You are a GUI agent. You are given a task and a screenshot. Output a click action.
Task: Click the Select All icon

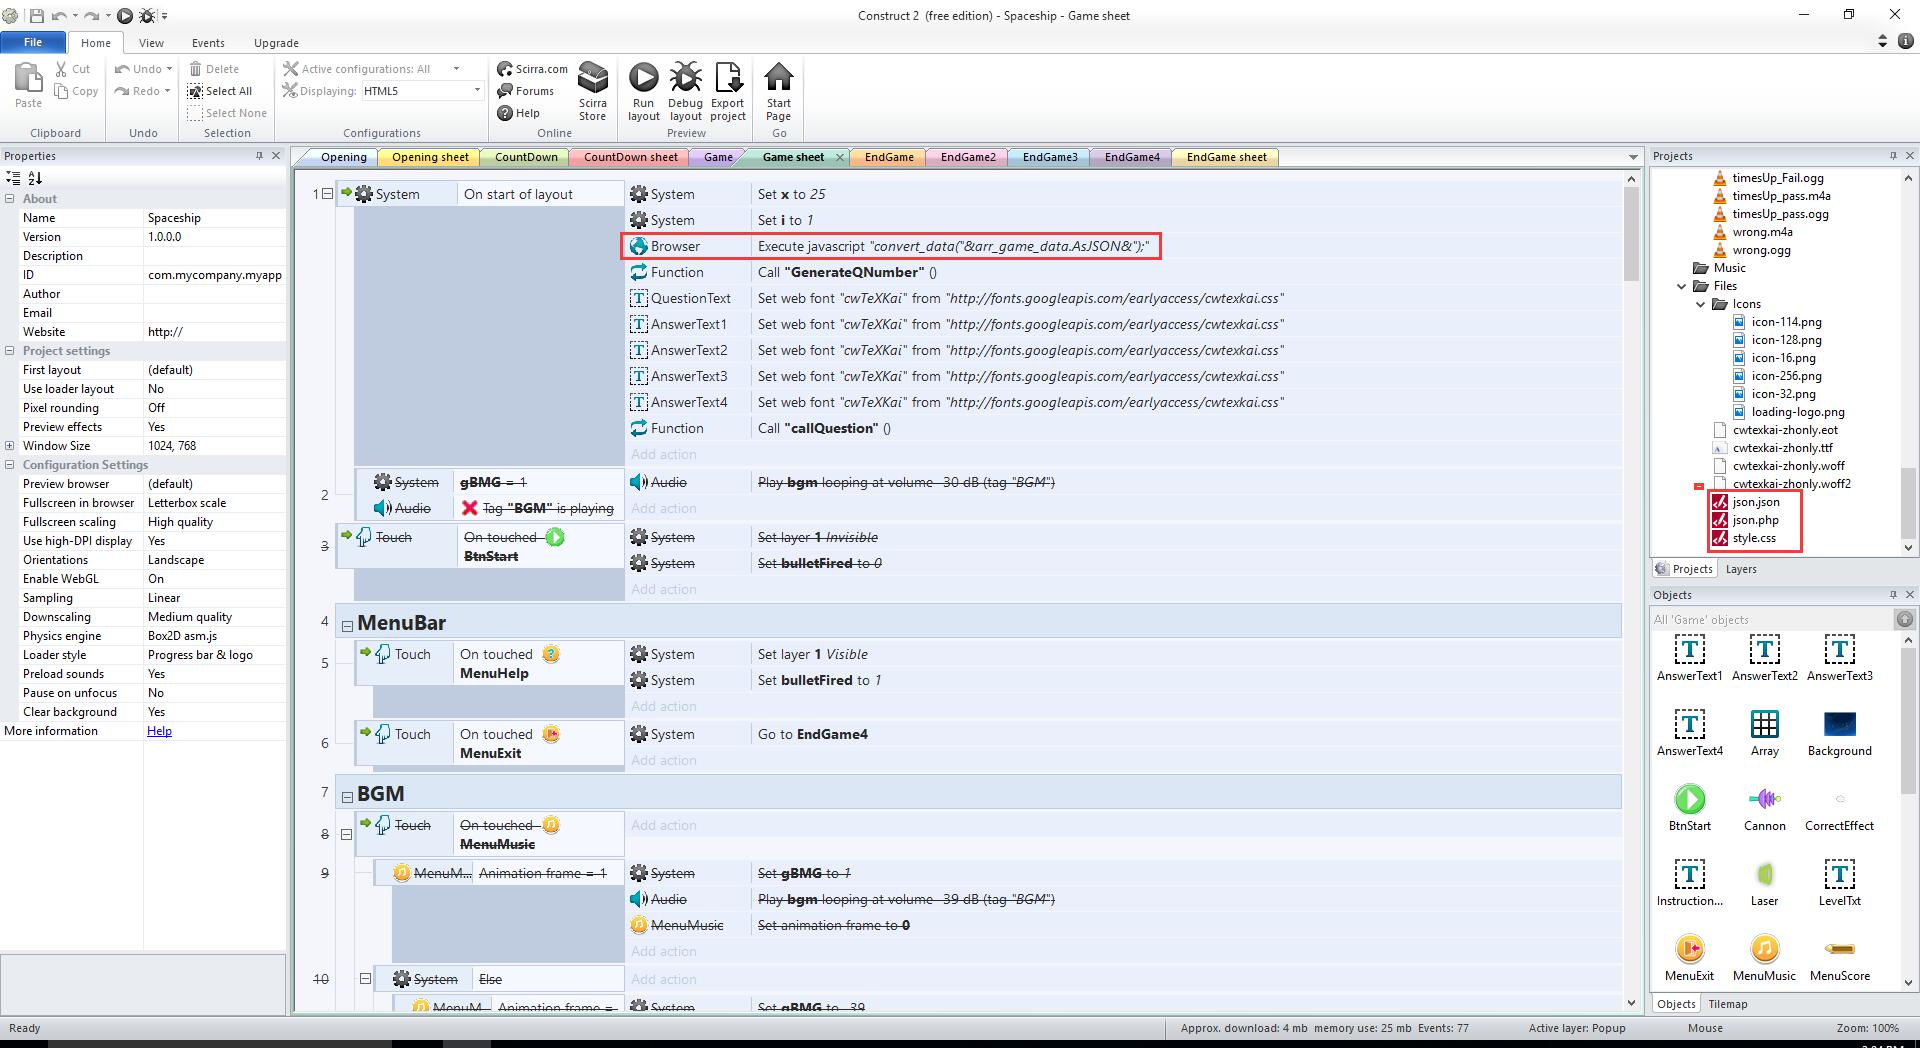[x=195, y=91]
